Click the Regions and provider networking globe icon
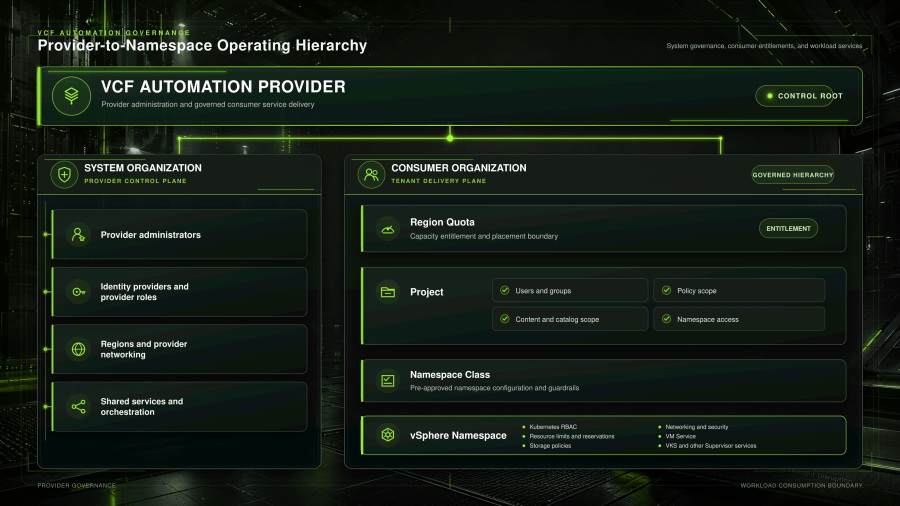The image size is (900, 506). (x=78, y=349)
